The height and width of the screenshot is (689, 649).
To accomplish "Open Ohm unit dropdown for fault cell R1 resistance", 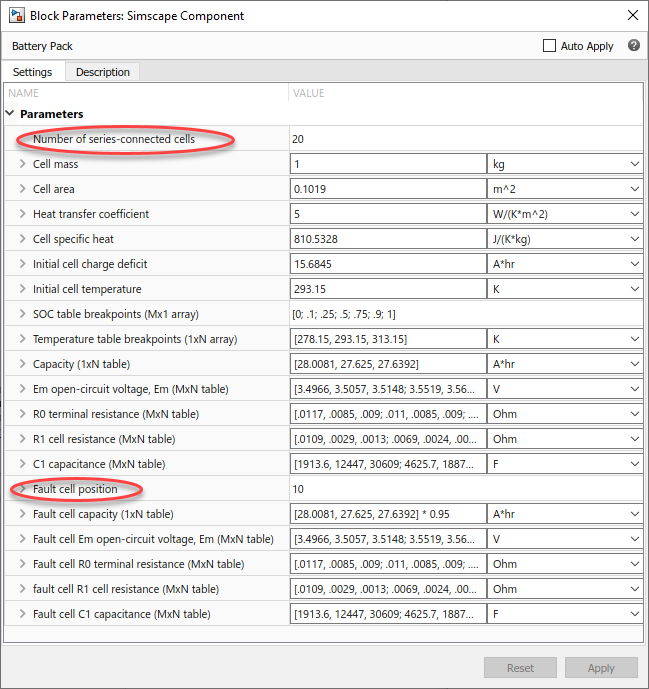I will click(x=565, y=589).
